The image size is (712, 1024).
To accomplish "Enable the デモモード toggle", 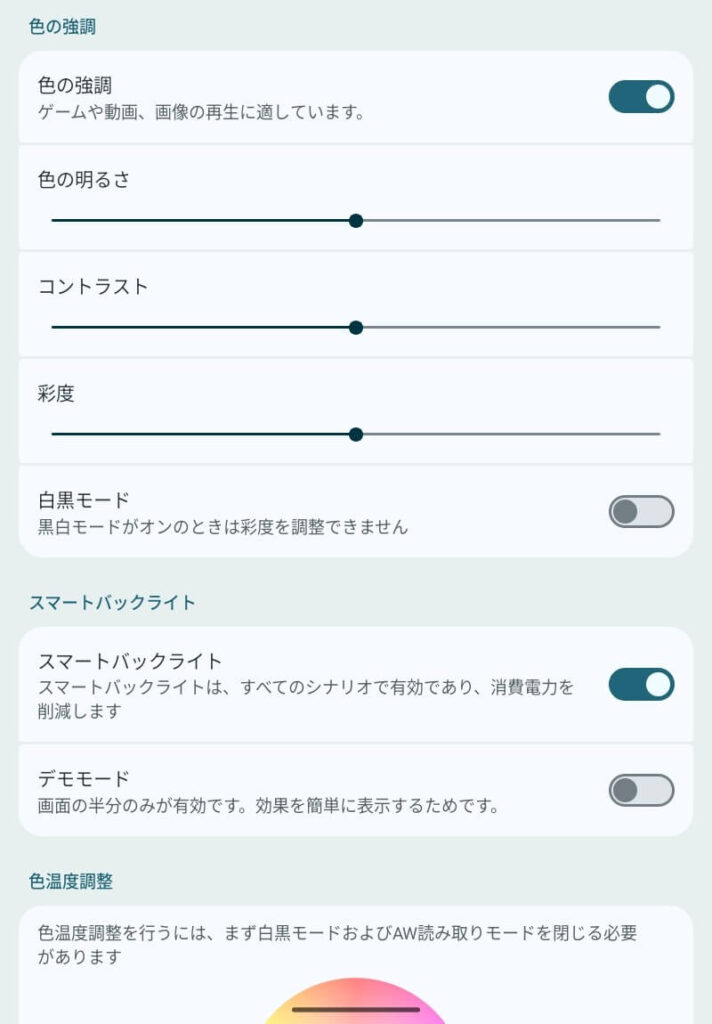I will (641, 790).
